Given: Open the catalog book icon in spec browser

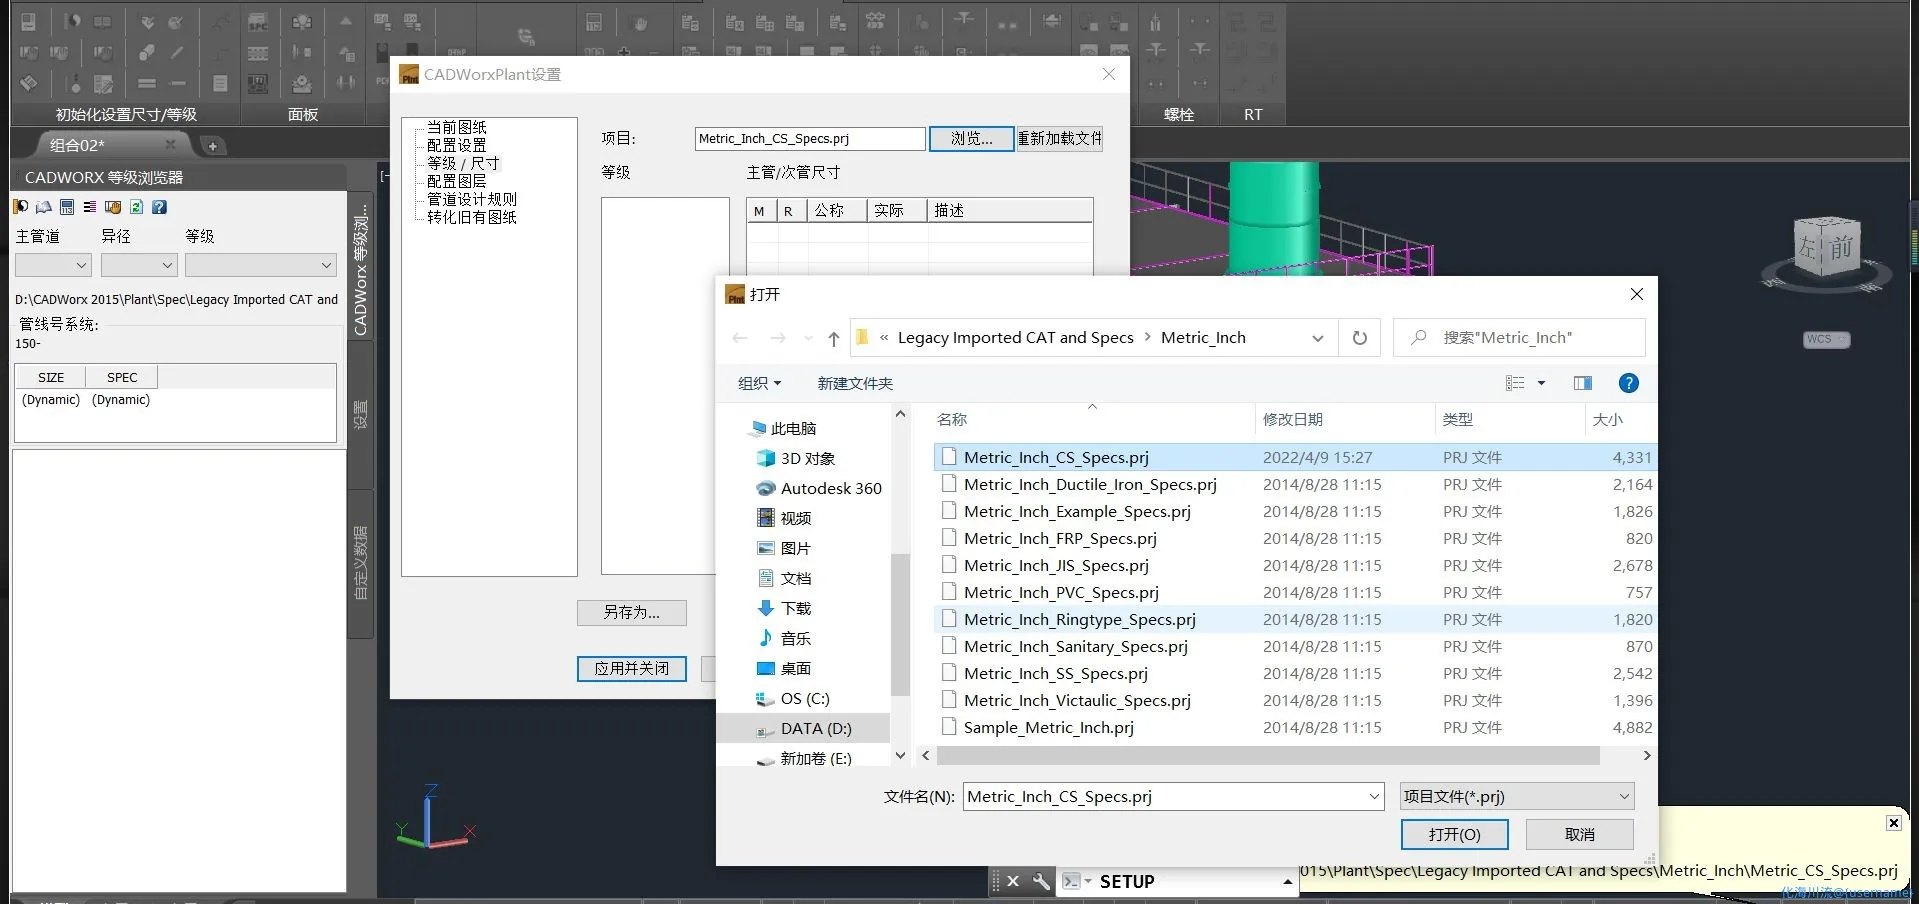Looking at the screenshot, I should pyautogui.click(x=43, y=207).
